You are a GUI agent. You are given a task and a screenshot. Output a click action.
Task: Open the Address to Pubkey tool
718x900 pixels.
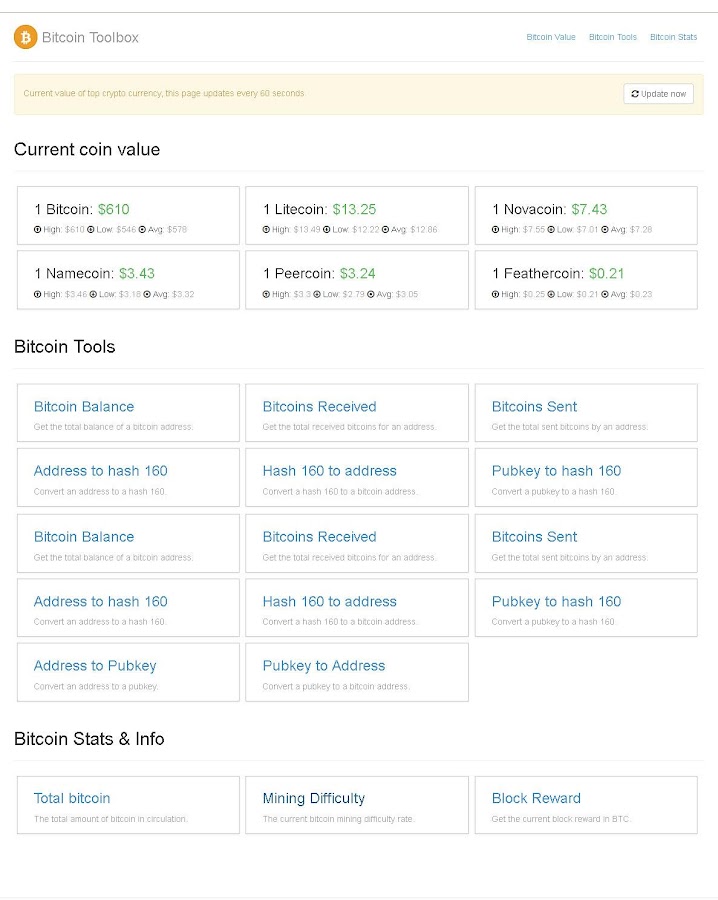(x=95, y=666)
